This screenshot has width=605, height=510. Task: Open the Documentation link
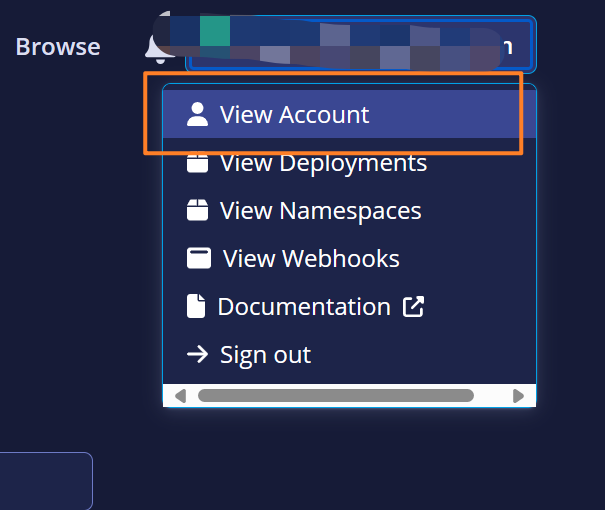(x=304, y=307)
